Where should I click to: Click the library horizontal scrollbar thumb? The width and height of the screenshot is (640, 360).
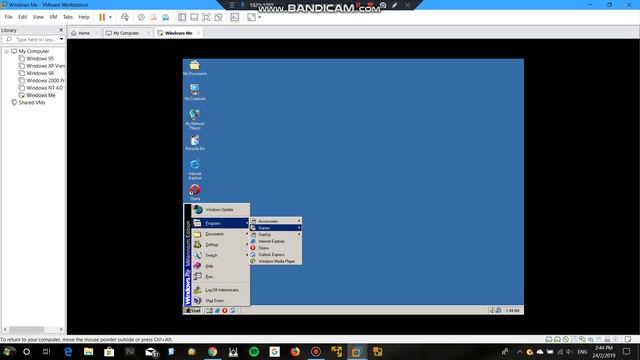(x=27, y=329)
